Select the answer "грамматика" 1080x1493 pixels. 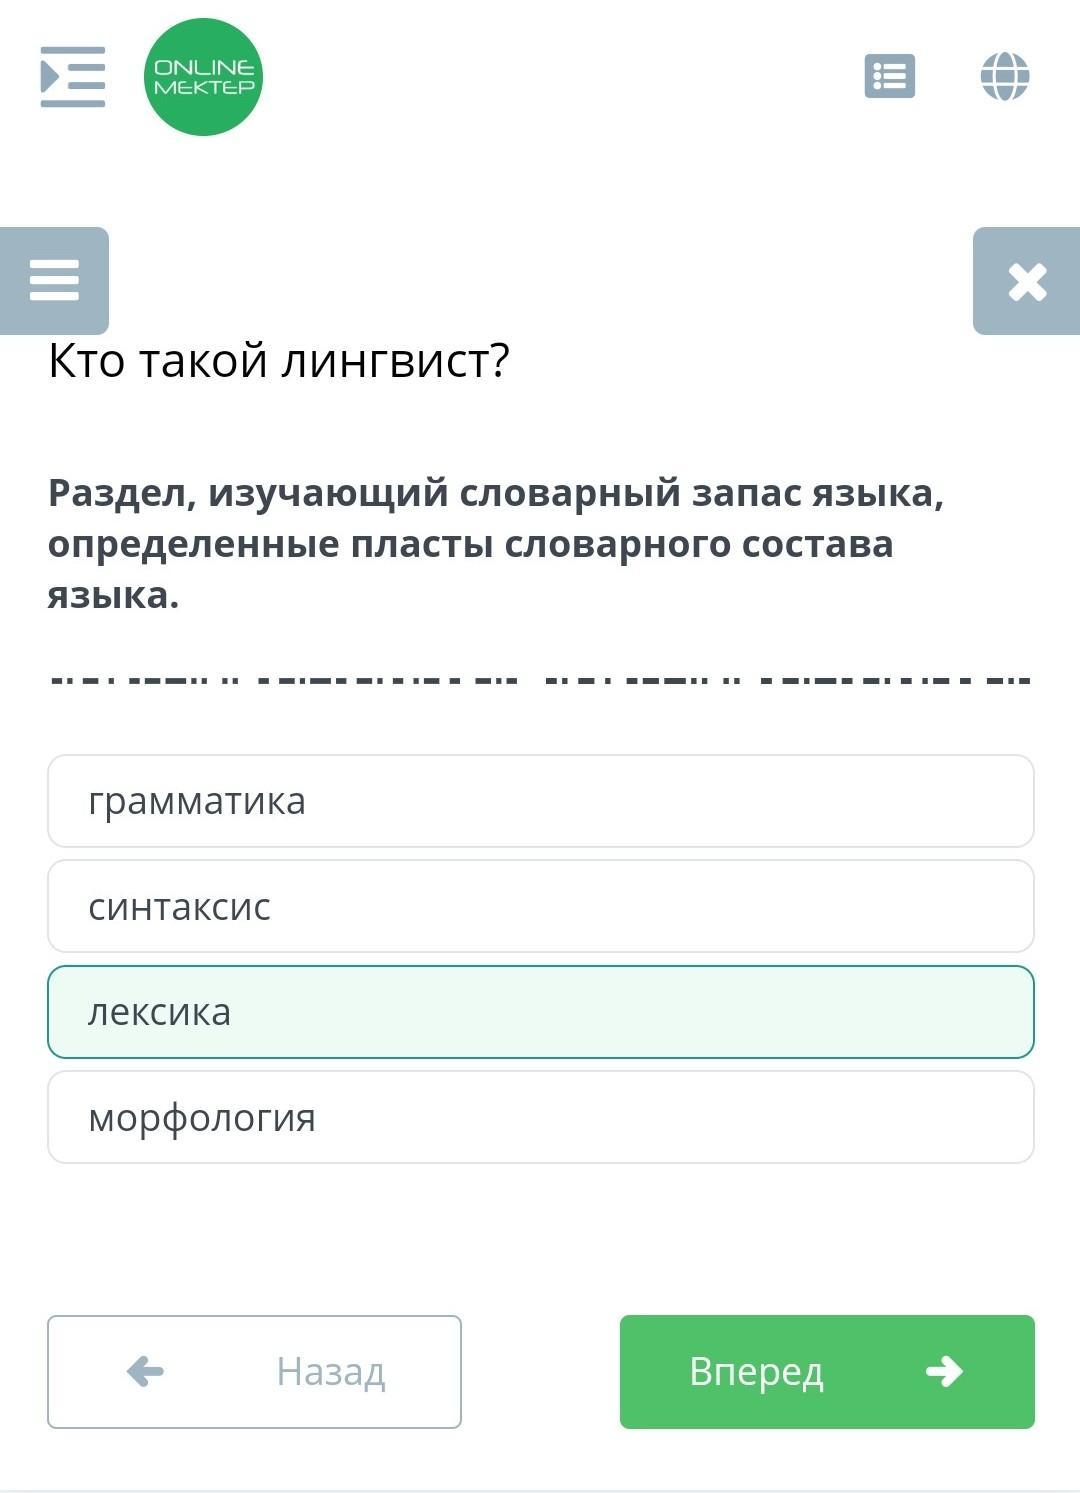(540, 801)
